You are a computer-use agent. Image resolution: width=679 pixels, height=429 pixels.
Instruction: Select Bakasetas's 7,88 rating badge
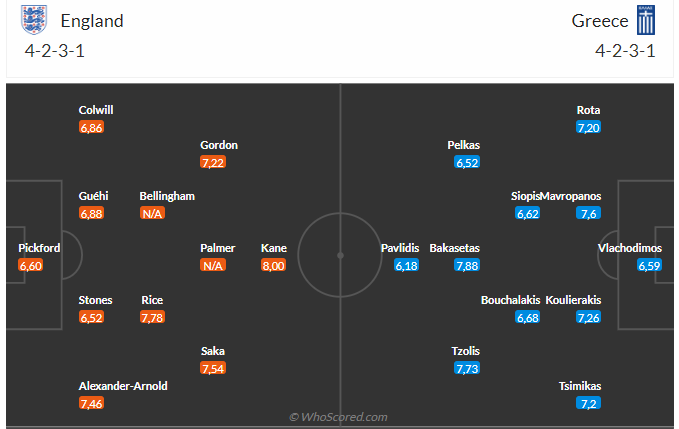[467, 265]
